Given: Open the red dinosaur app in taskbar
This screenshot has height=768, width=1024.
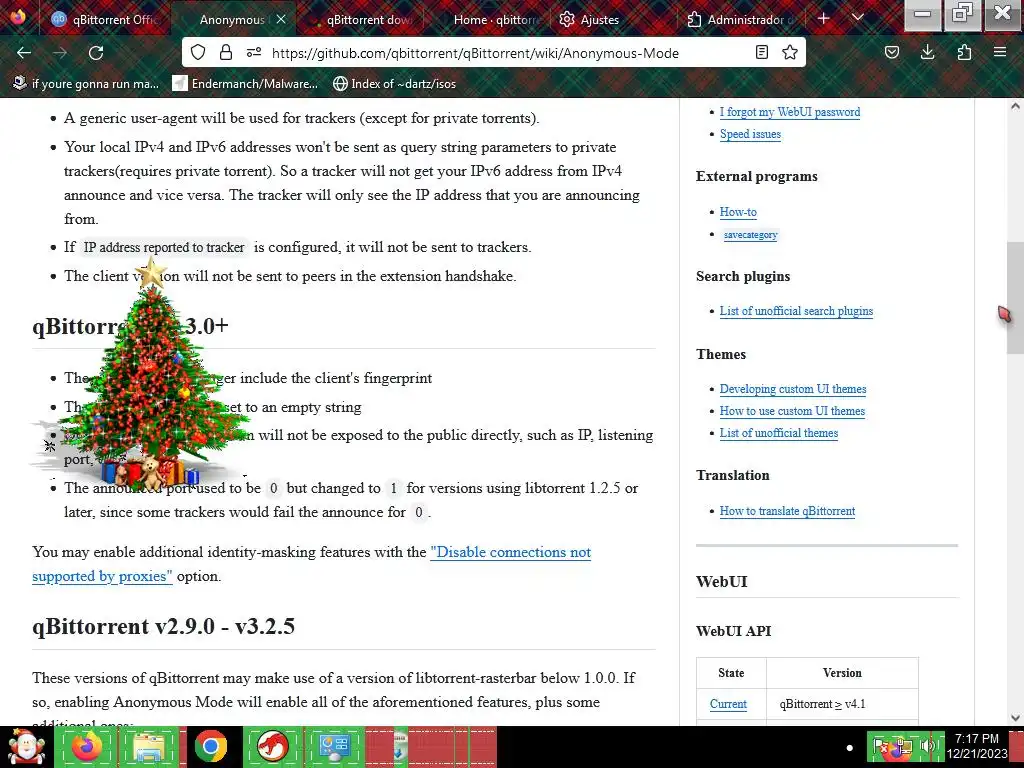Looking at the screenshot, I should (273, 746).
